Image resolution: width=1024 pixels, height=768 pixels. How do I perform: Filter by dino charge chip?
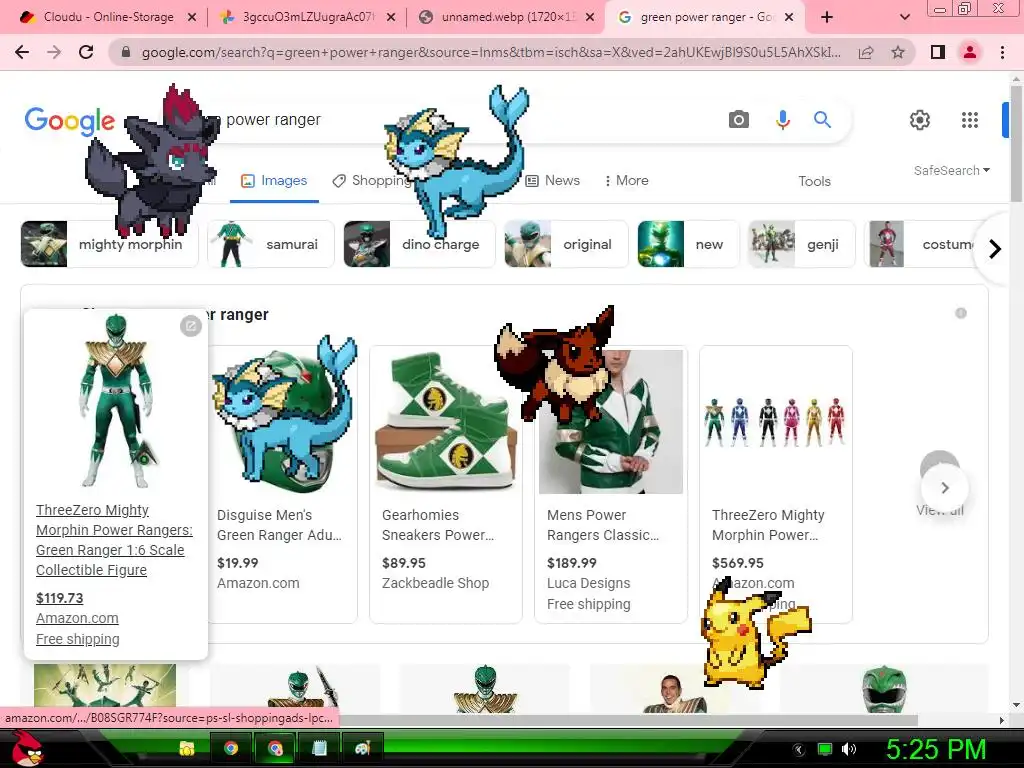(419, 244)
